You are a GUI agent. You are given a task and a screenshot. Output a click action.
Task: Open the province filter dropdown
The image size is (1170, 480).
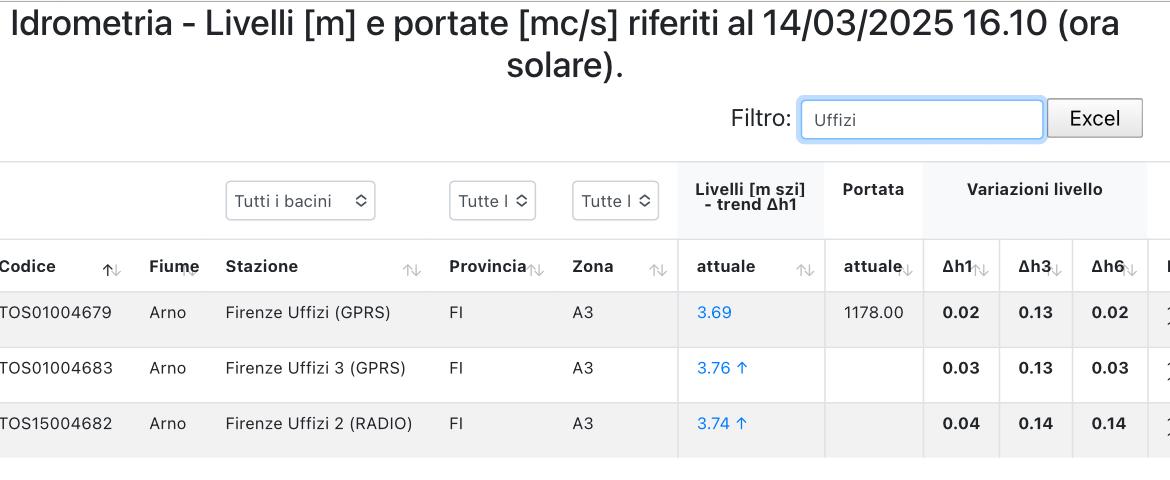(x=492, y=201)
